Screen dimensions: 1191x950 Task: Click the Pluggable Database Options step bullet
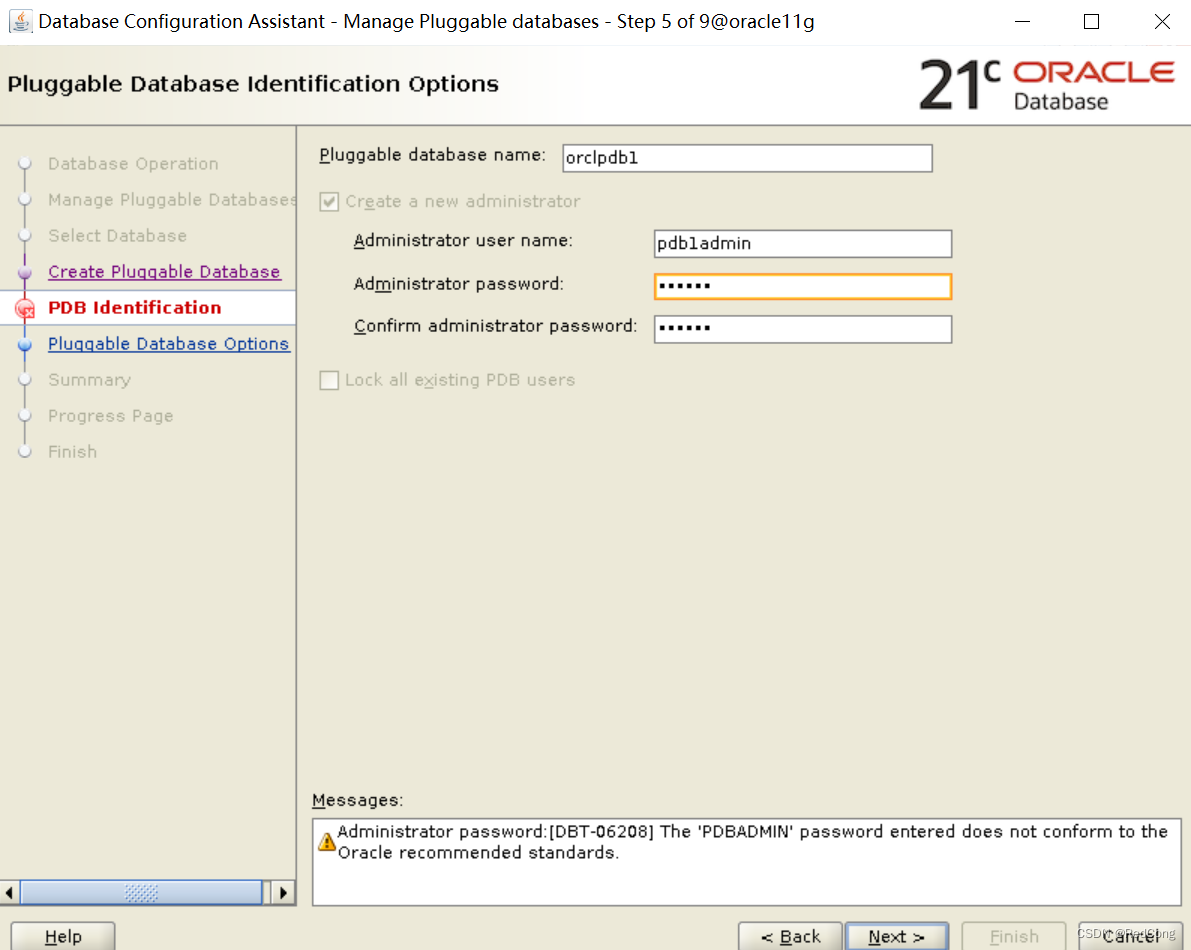(x=25, y=344)
